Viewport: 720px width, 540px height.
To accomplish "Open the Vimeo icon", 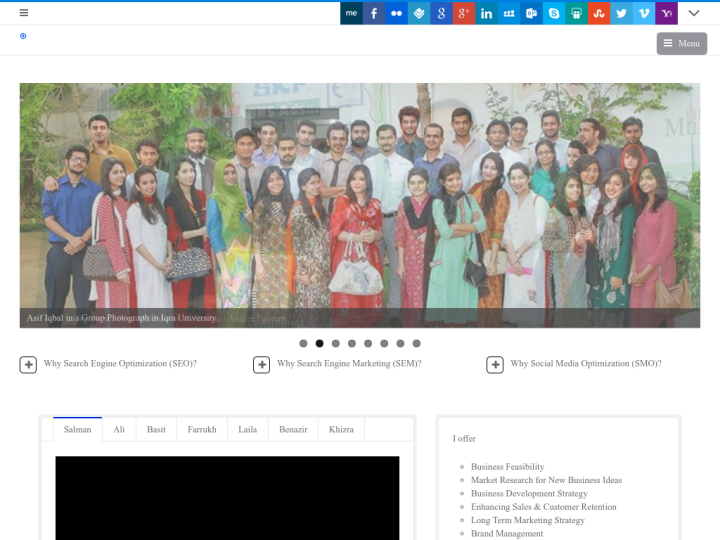I will coord(644,13).
